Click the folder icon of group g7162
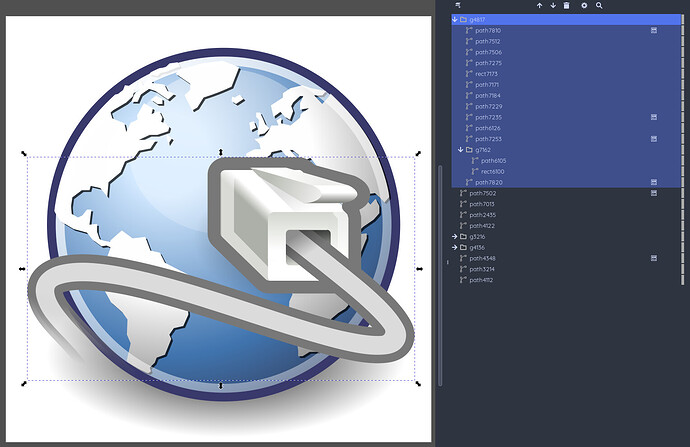This screenshot has width=690, height=447. [x=469, y=150]
